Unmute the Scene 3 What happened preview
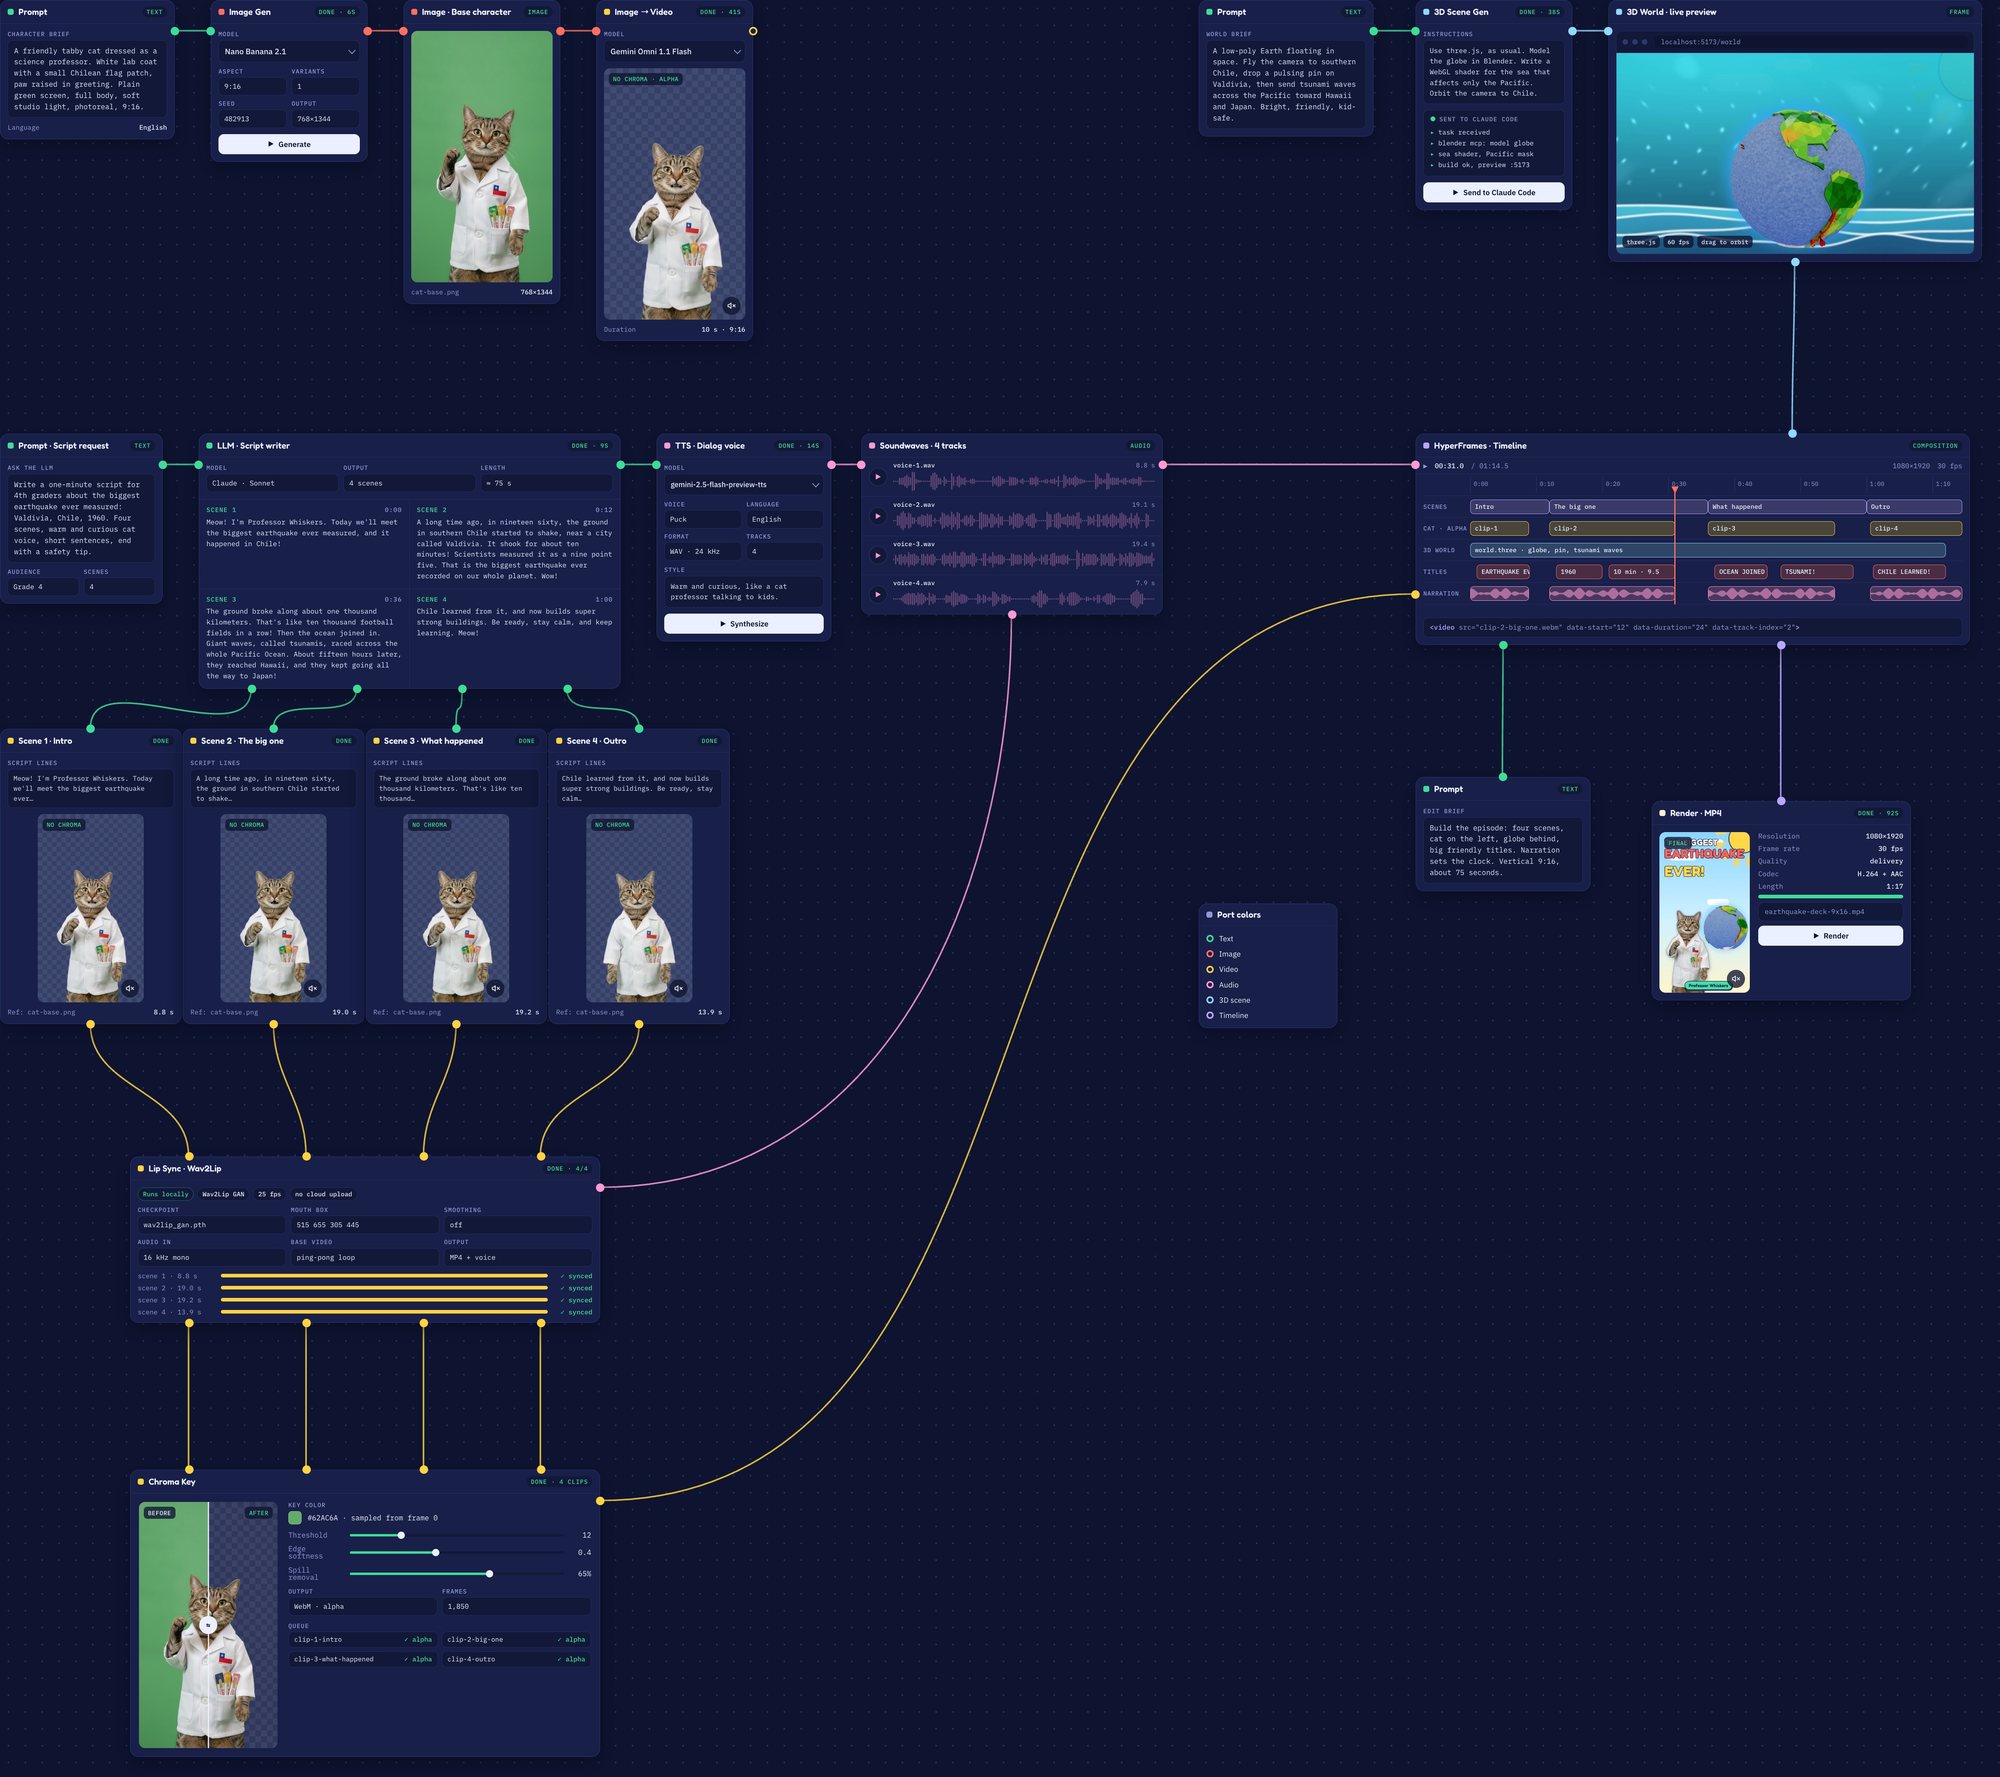This screenshot has width=2000, height=1777. point(496,988)
